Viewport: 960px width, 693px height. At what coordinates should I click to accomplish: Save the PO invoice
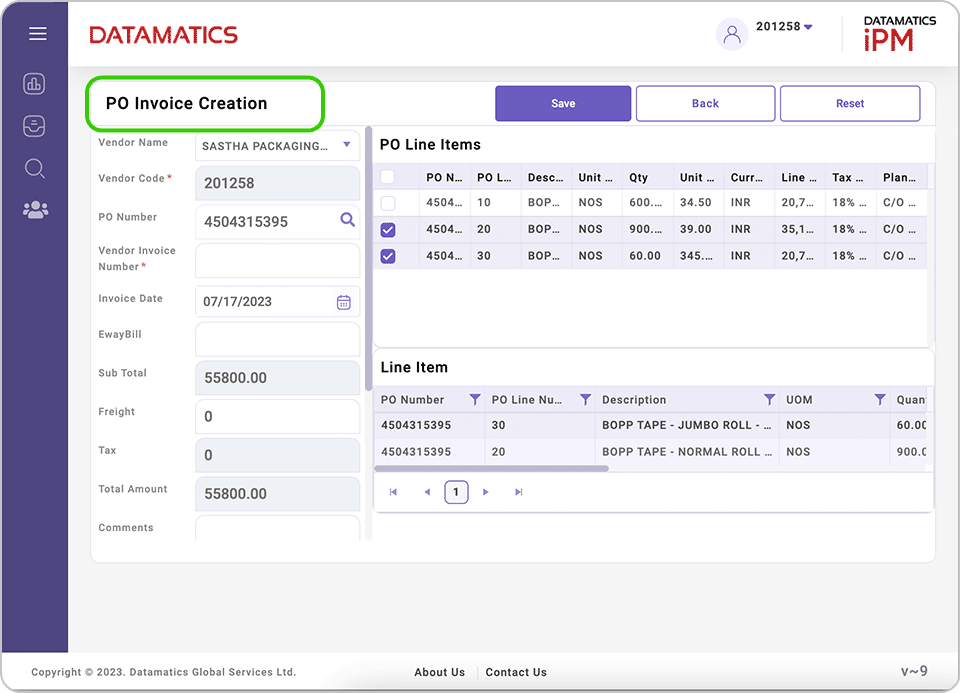[562, 103]
